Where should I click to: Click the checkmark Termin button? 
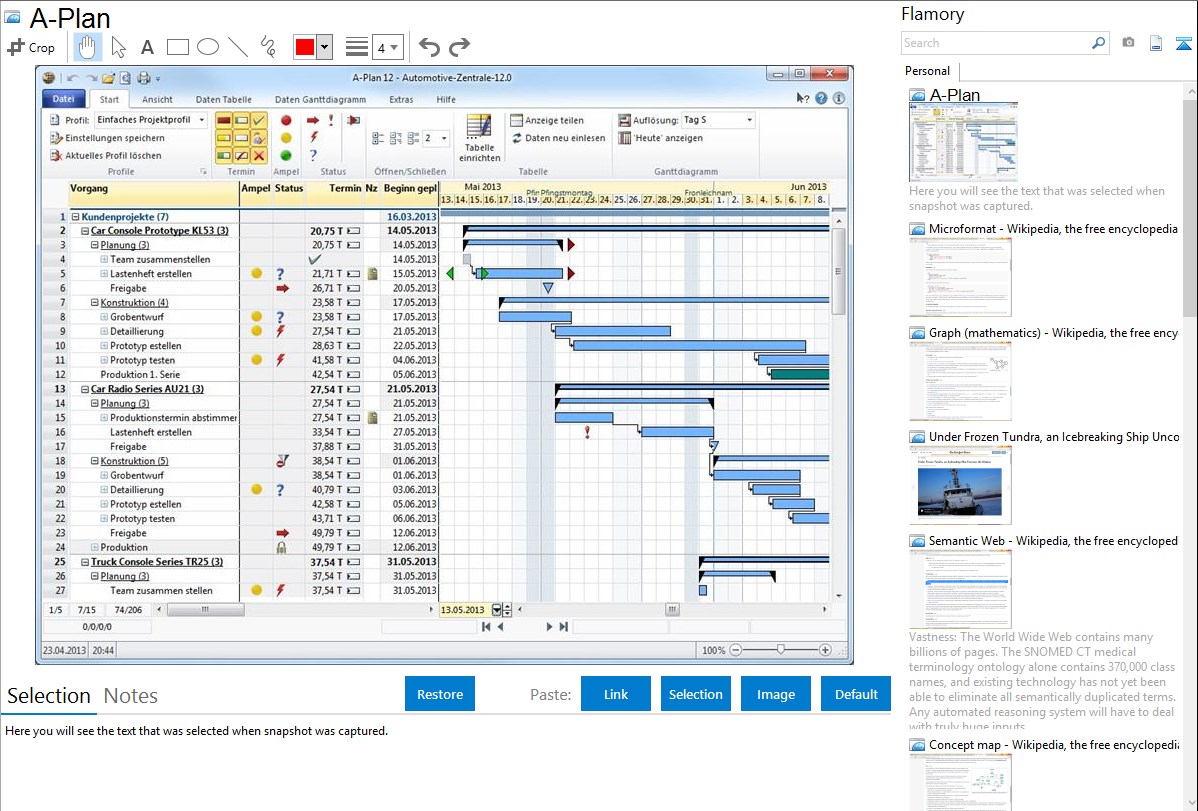point(259,121)
